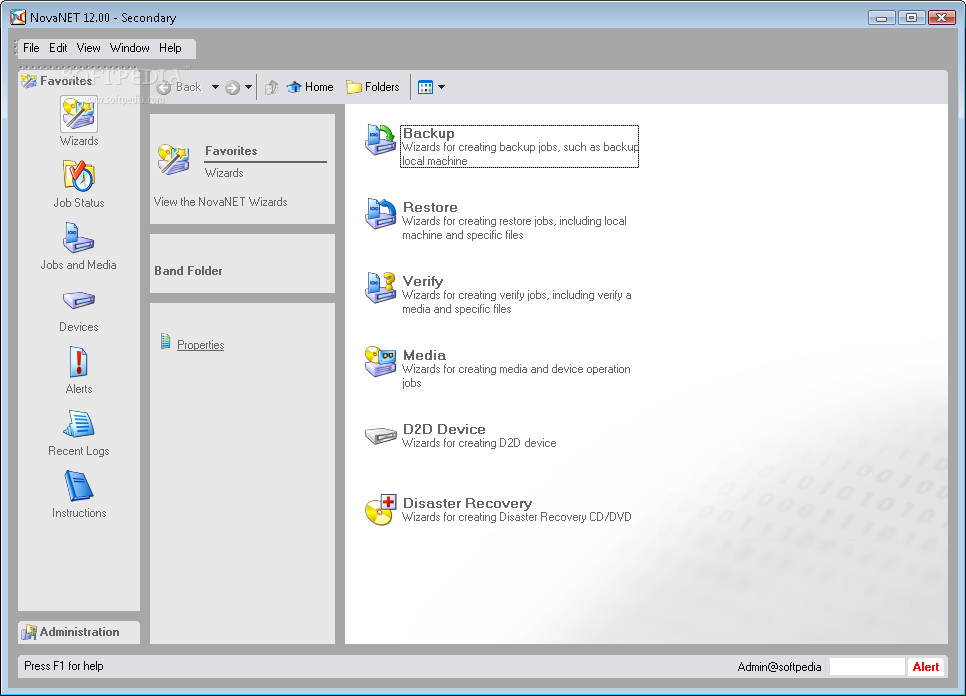Click the Properties link
The height and width of the screenshot is (696, 966).
point(200,345)
